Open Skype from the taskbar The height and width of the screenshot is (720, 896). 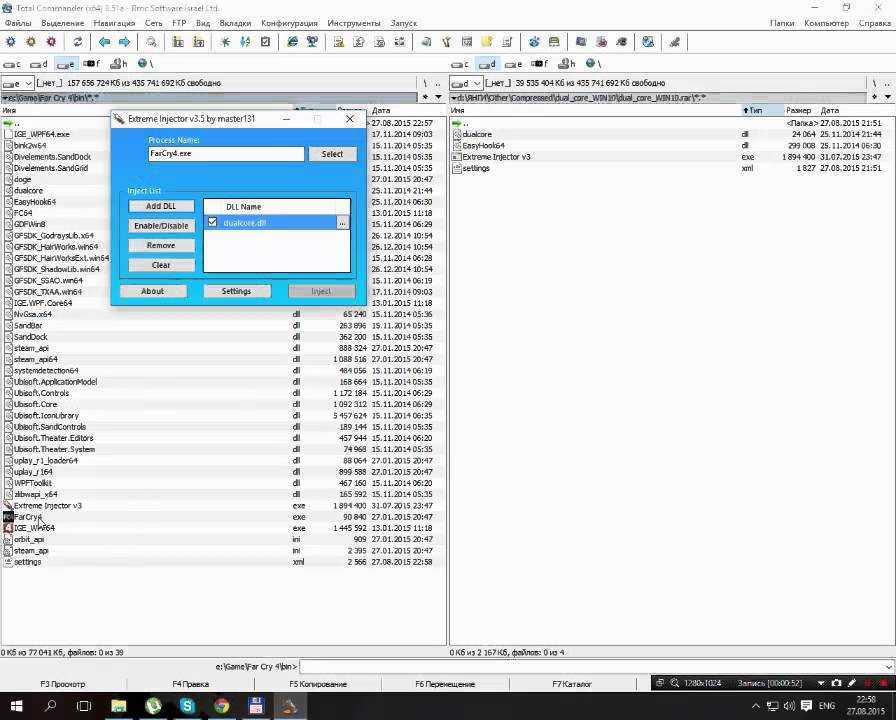[187, 706]
